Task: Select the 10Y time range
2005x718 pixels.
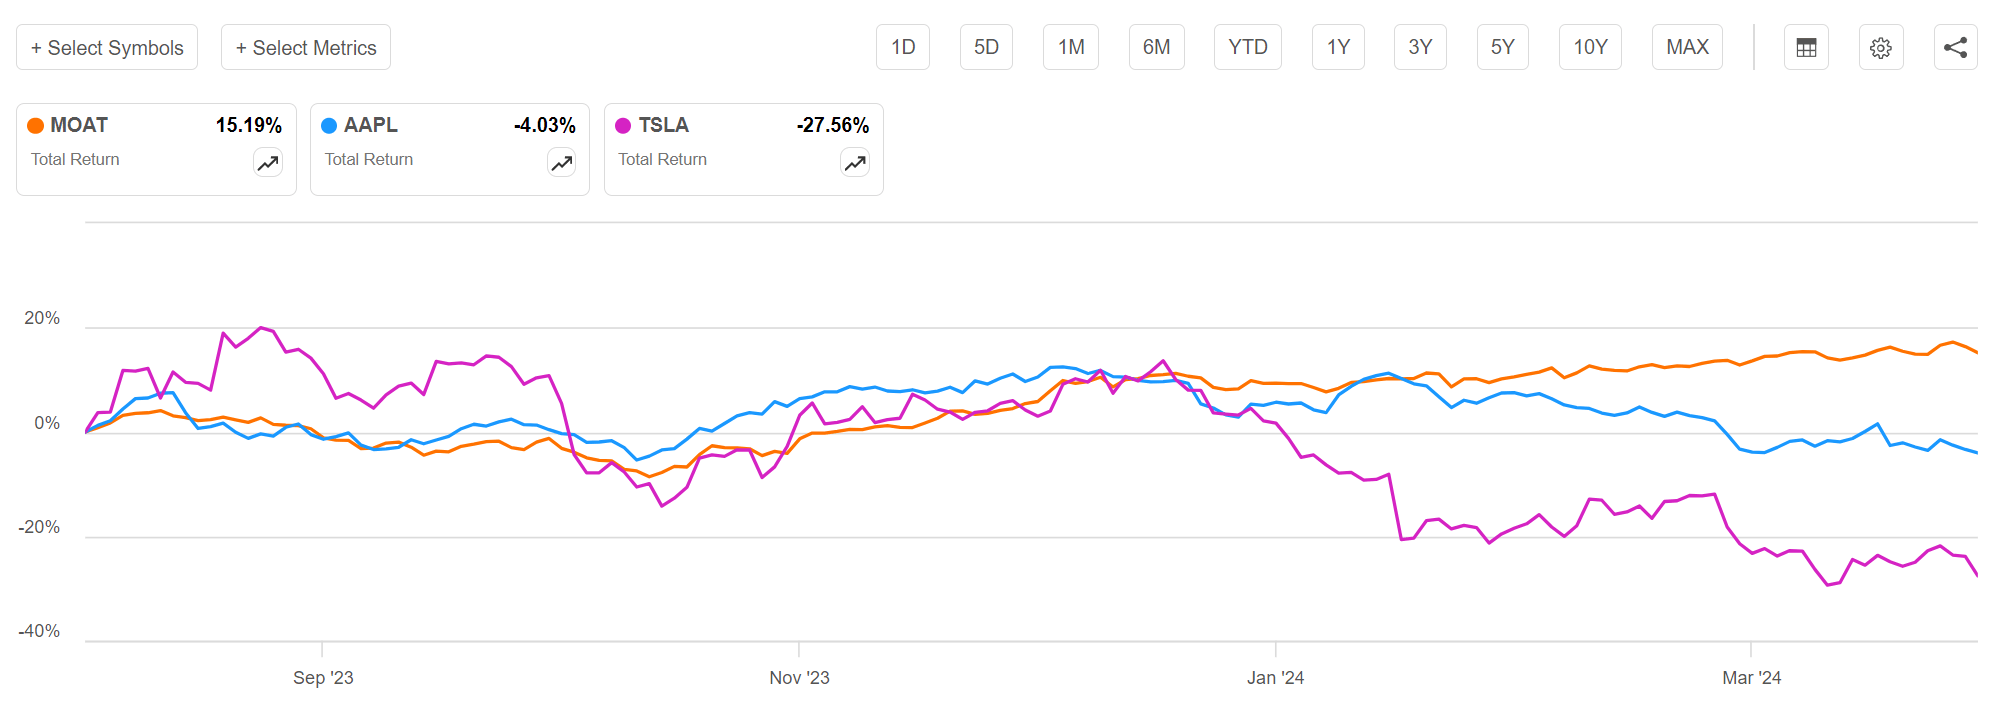Action: [x=1590, y=47]
